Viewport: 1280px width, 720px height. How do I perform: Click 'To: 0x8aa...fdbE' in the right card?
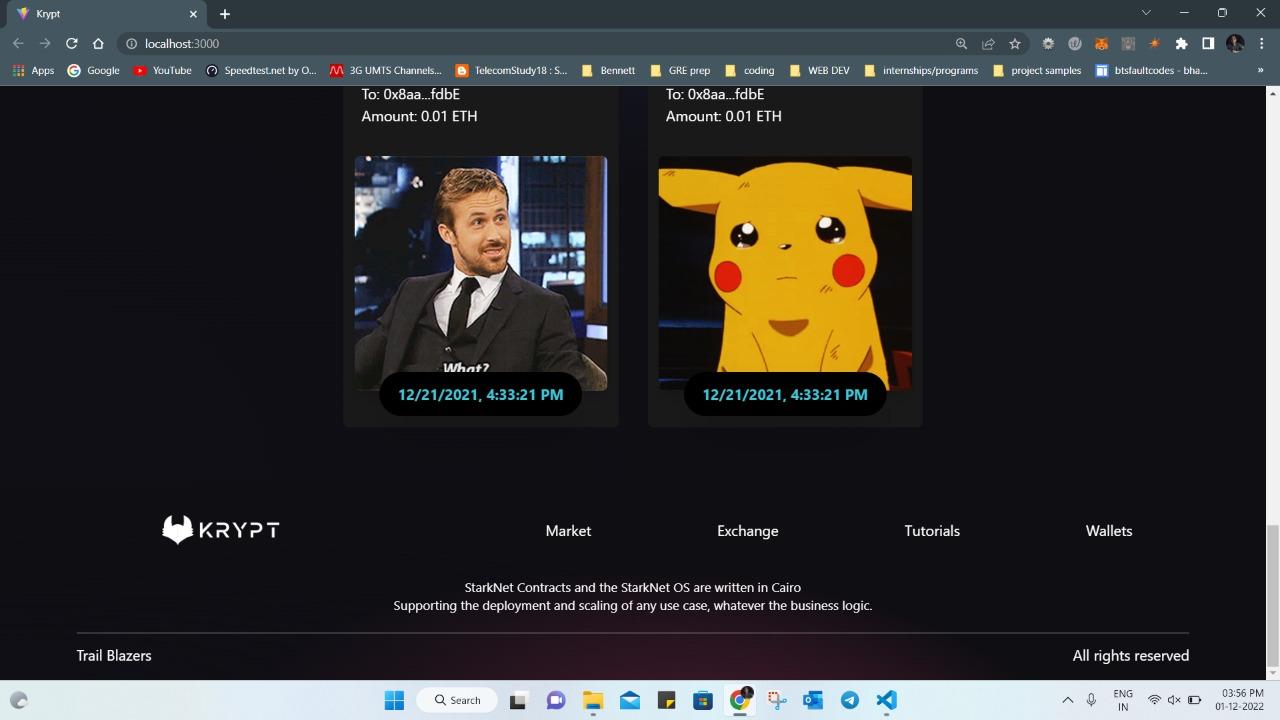tap(715, 94)
